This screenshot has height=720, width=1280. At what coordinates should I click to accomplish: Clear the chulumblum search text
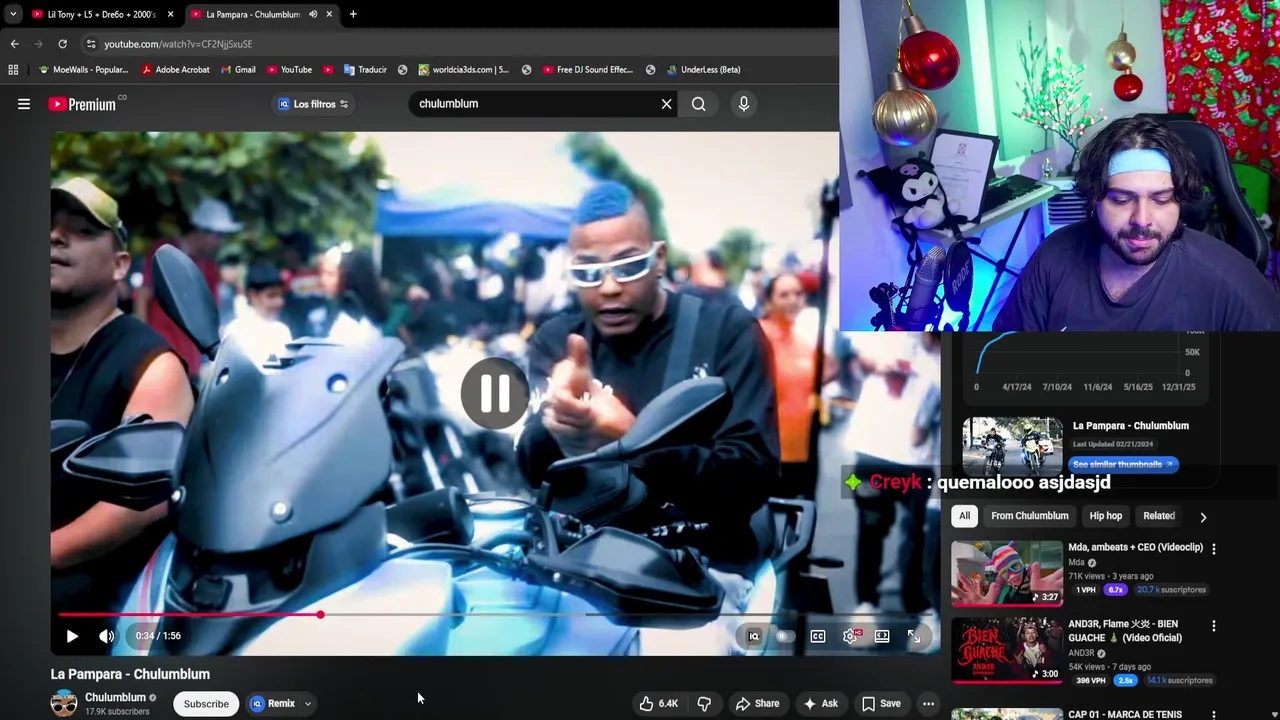click(x=666, y=104)
